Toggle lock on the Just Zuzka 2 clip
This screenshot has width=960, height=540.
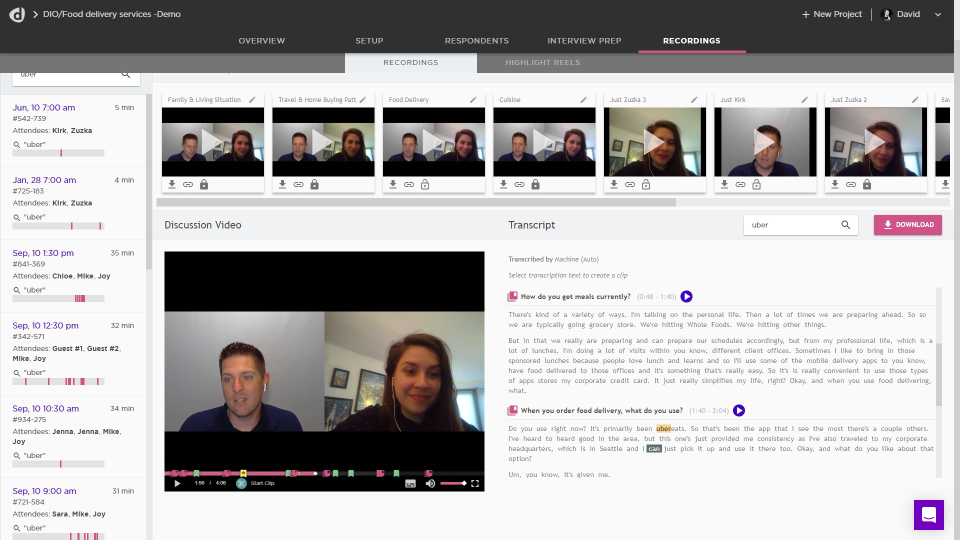click(867, 184)
